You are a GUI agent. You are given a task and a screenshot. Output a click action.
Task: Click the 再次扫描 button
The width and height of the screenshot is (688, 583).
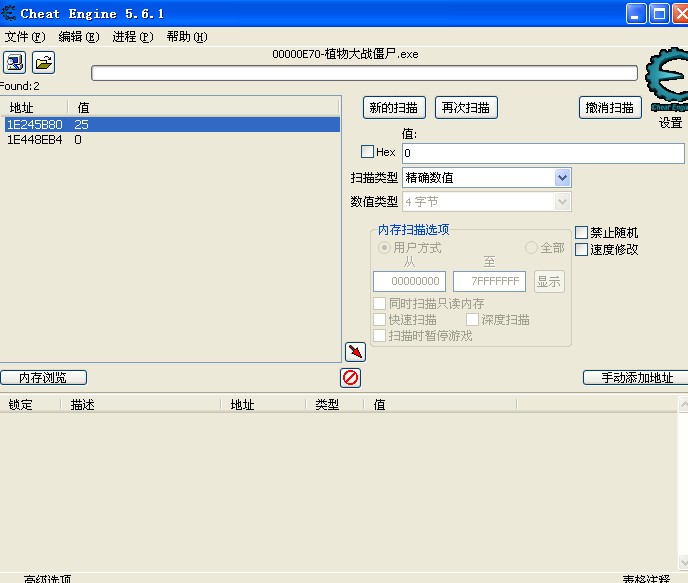(466, 107)
